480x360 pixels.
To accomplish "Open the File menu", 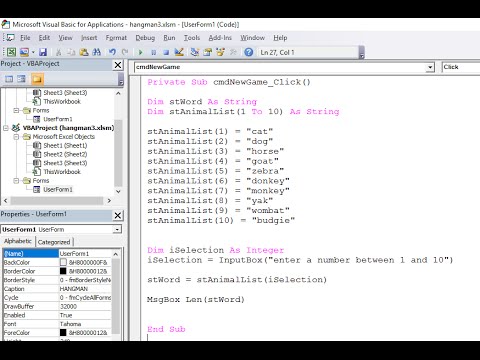I will coord(25,38).
